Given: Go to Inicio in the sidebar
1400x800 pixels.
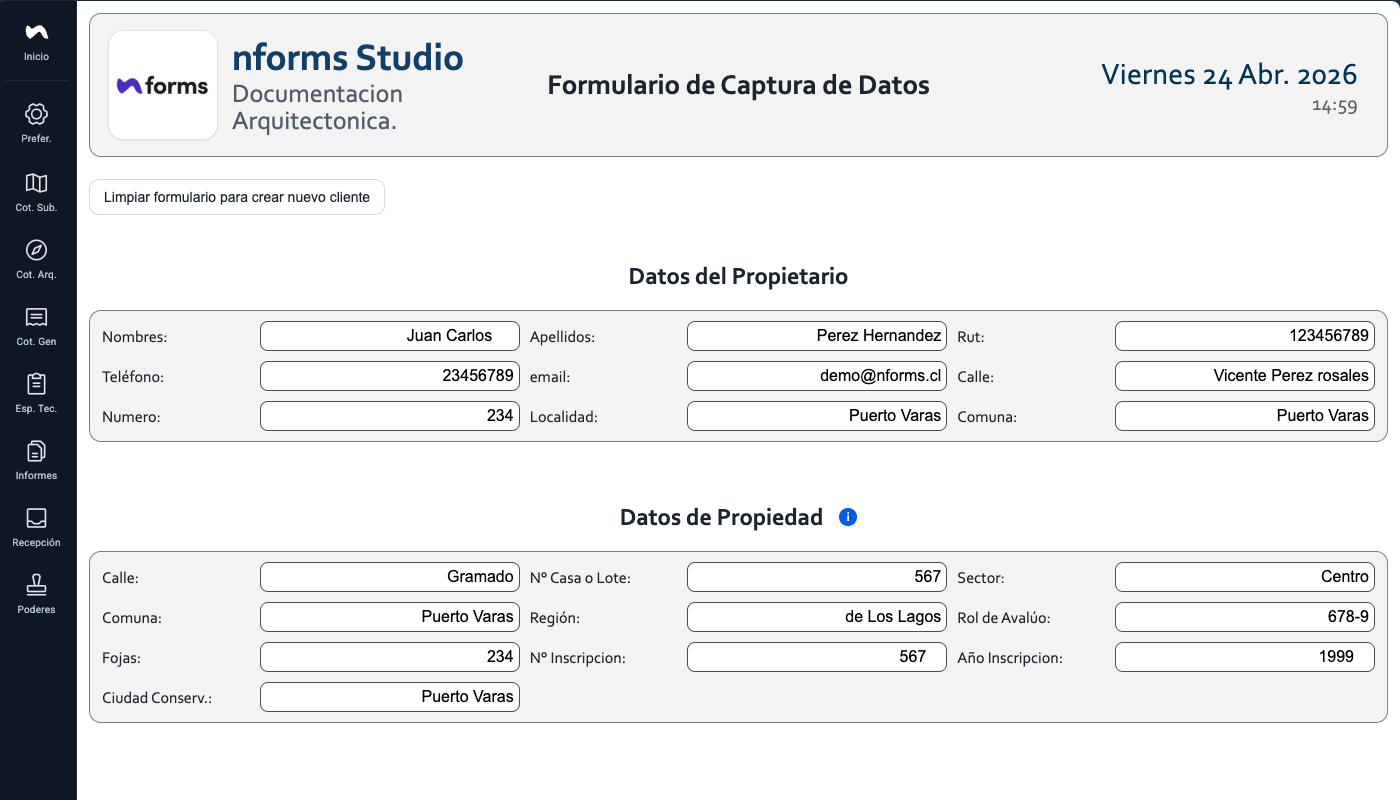Looking at the screenshot, I should point(36,42).
